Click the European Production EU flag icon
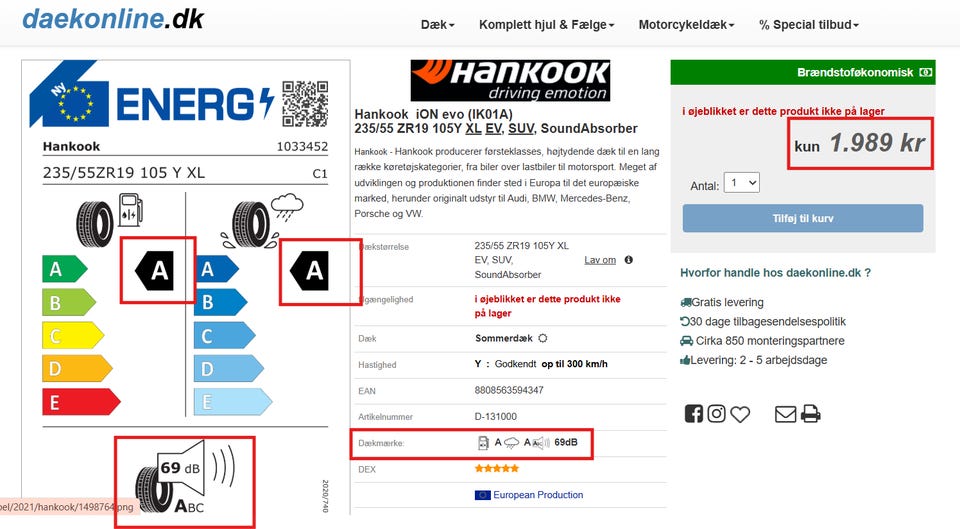The image size is (960, 529). coord(482,495)
